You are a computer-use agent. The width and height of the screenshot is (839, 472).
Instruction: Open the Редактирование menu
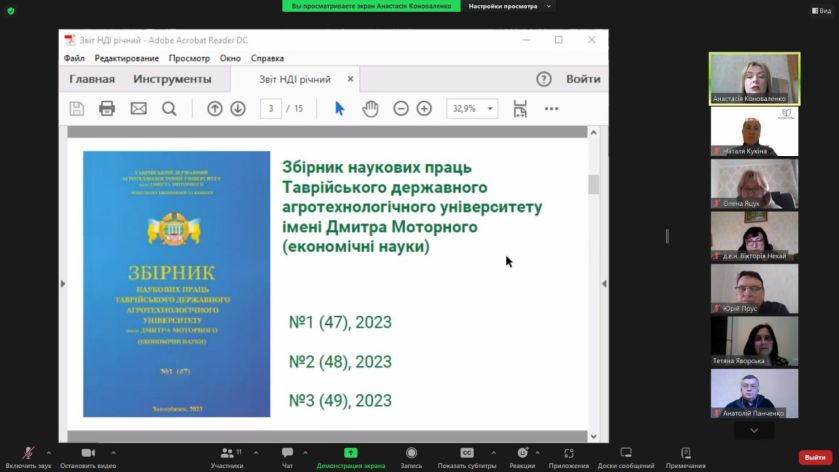(x=127, y=58)
